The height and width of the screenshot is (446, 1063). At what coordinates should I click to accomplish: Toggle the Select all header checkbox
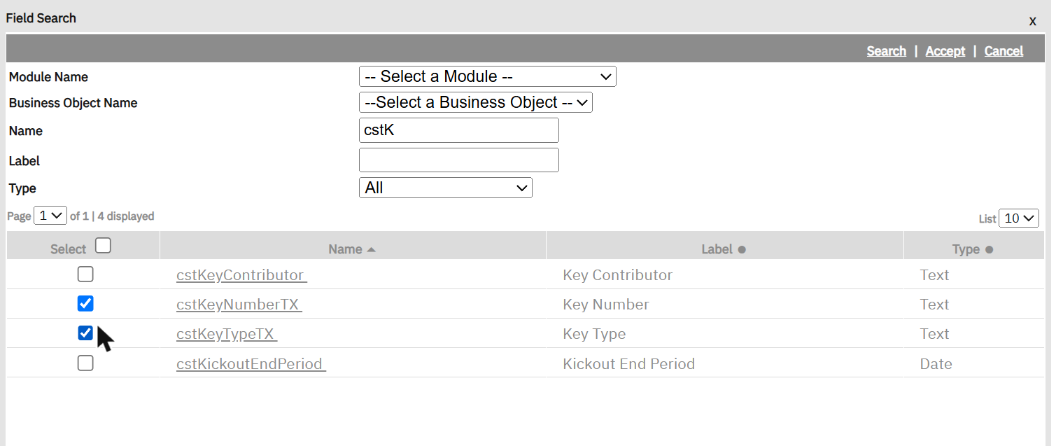click(103, 245)
